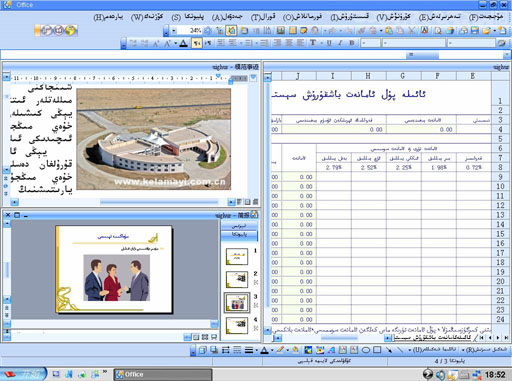The width and height of the screenshot is (512, 381).
Task: Select the Oval shape drawing tool
Action: tap(366, 350)
